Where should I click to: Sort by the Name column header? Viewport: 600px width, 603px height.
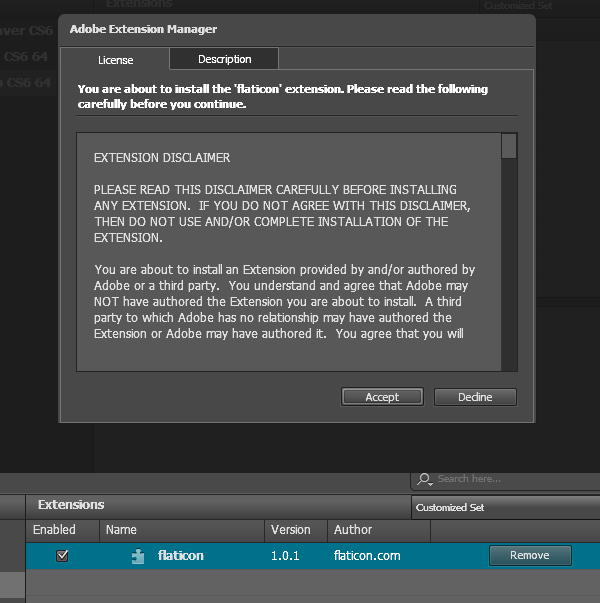(x=182, y=530)
